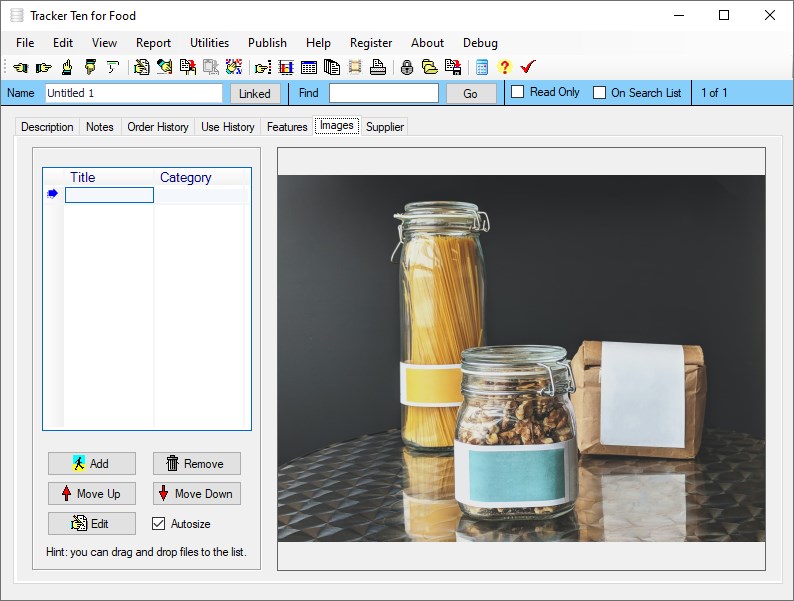Click the left-pointing hand previous record icon
The width and height of the screenshot is (794, 601).
click(21, 67)
